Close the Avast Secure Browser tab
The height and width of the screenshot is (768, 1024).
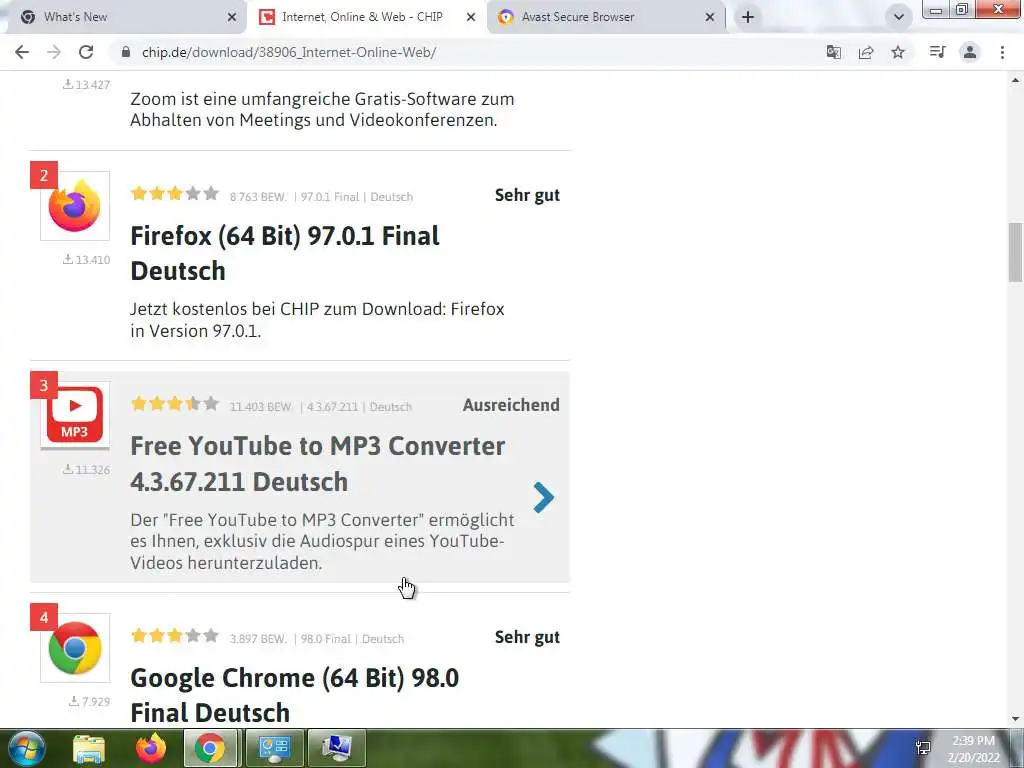point(710,18)
